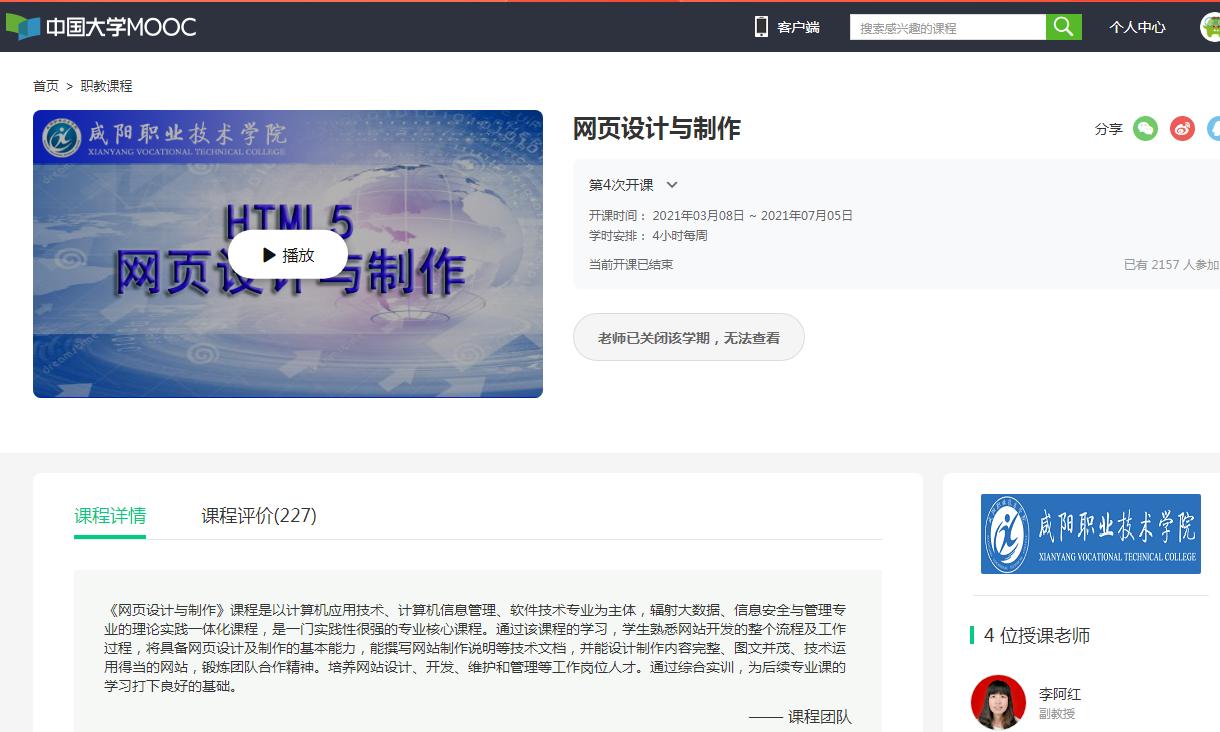
Task: Click the search courses input field
Action: pos(947,28)
